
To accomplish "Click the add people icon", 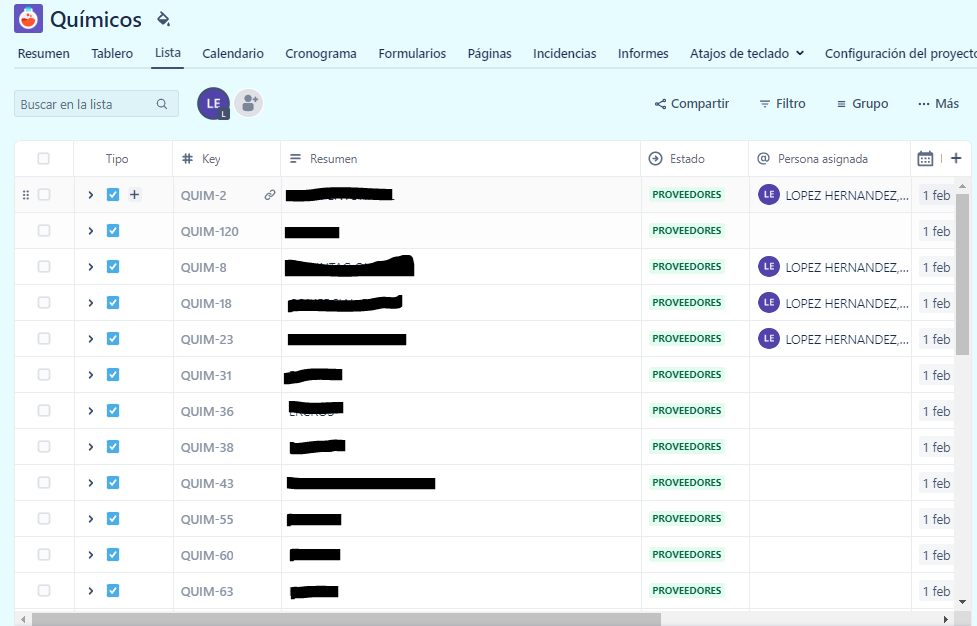I will coord(249,103).
